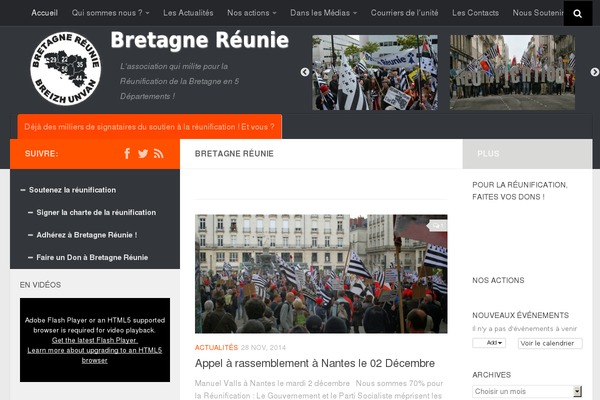Open Nantes rally article photo
Image resolution: width=600 pixels, height=400 pixels.
coord(321,274)
